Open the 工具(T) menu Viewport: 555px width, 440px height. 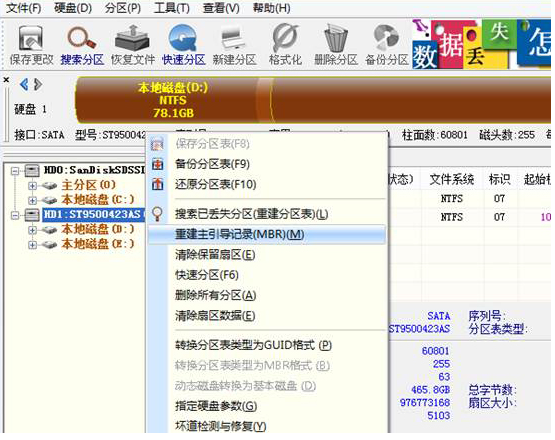coord(172,8)
